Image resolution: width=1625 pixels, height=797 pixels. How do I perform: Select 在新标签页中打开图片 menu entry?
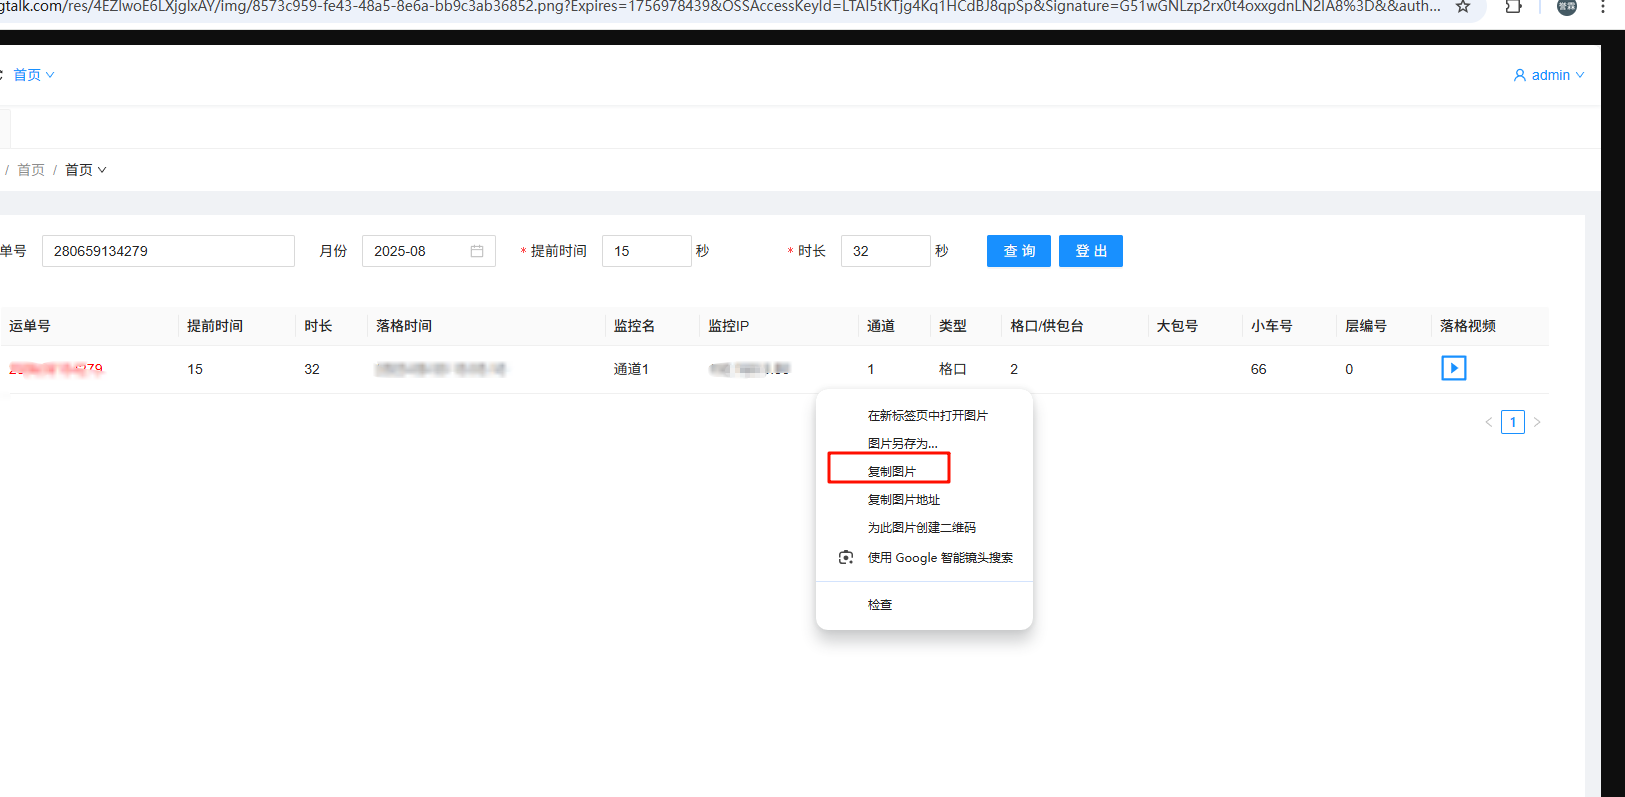pyautogui.click(x=927, y=415)
